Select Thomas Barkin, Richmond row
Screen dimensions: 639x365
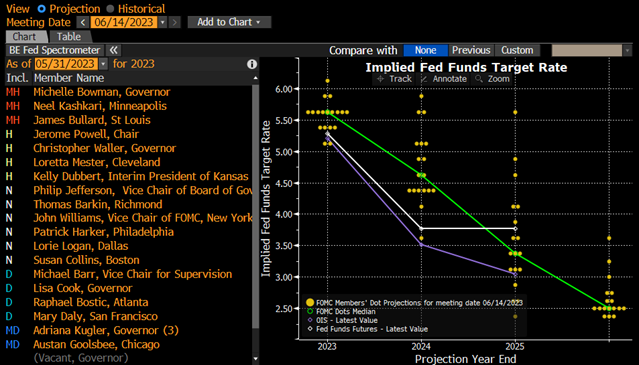129,204
